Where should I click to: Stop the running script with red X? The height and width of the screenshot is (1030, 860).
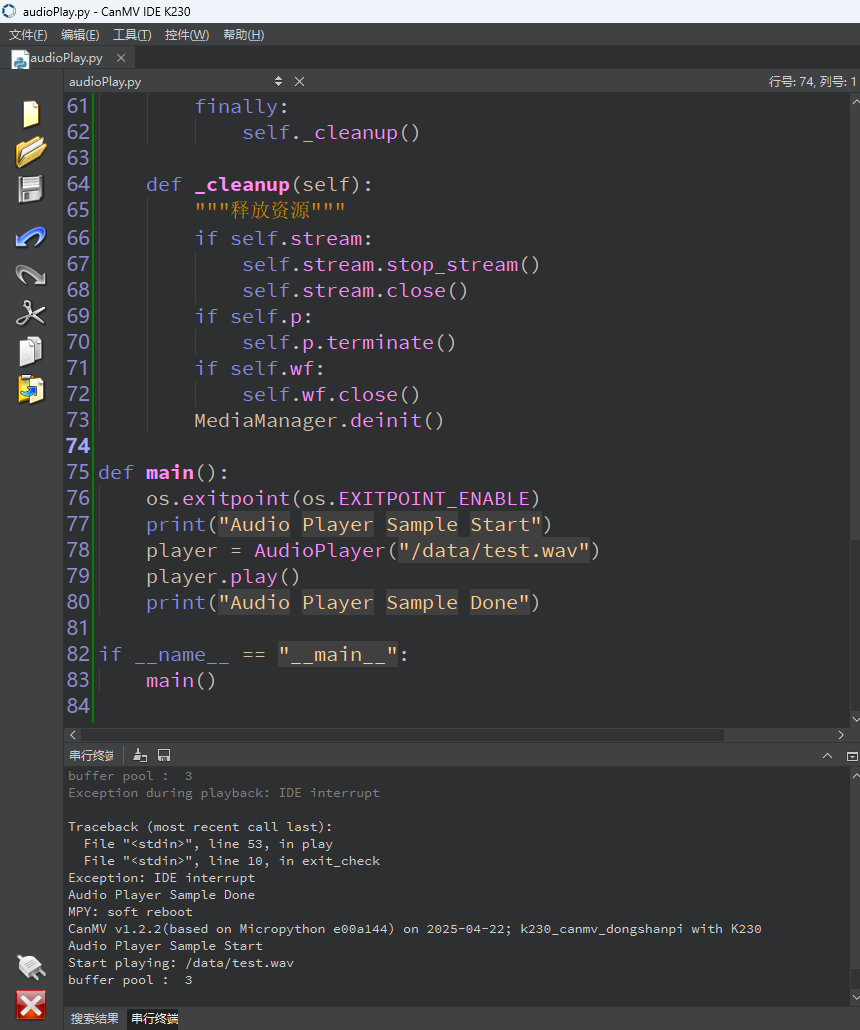click(31, 1006)
